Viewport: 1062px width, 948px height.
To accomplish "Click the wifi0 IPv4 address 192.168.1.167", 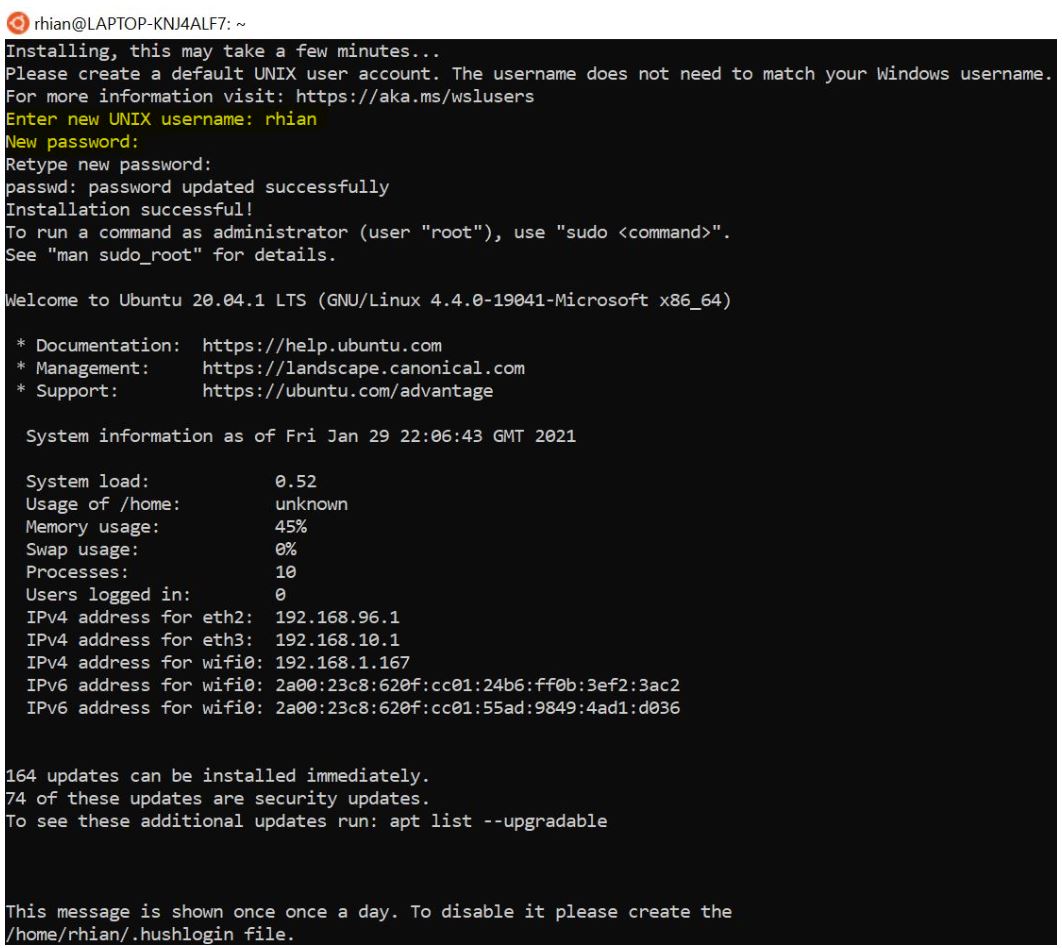I will coord(342,662).
